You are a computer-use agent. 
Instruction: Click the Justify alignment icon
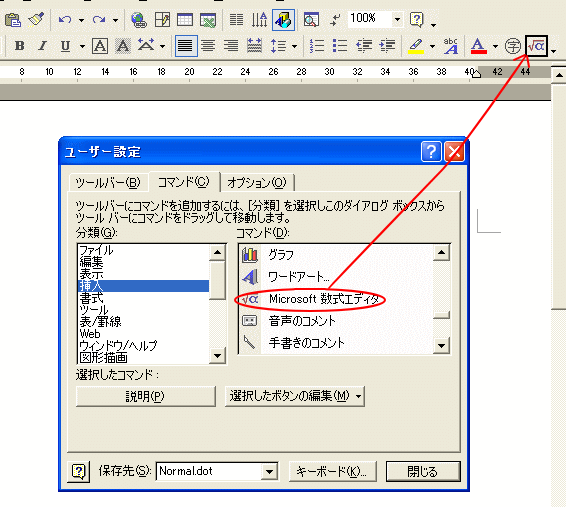coord(186,46)
